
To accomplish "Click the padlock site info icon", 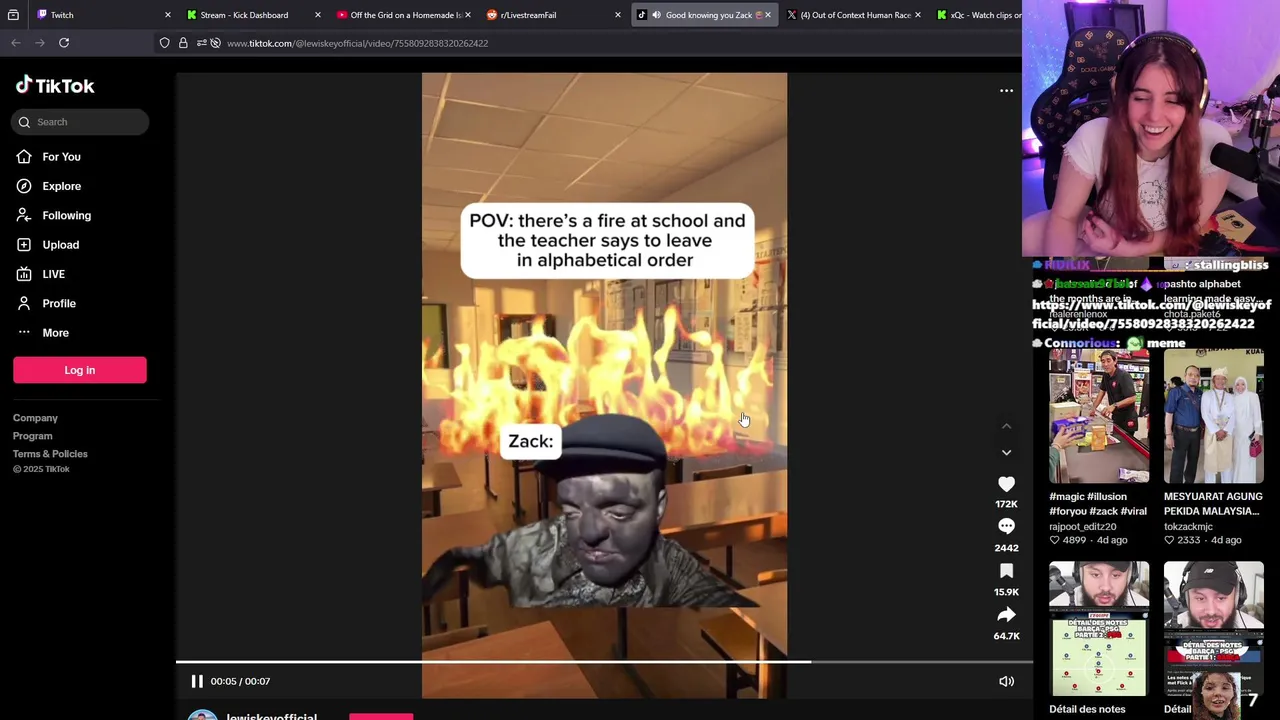I will point(183,43).
